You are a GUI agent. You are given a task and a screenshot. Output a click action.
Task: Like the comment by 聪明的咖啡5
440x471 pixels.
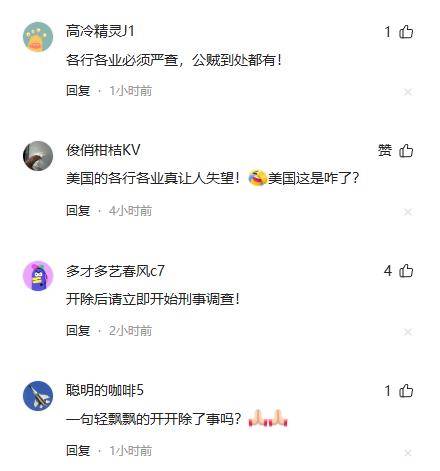point(406,391)
